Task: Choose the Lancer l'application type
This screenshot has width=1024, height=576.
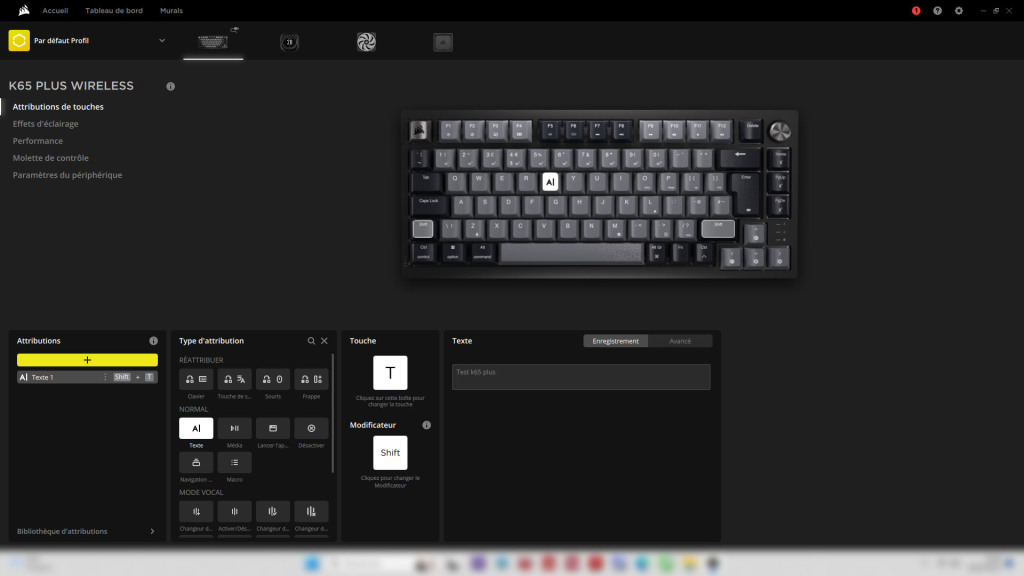Action: tap(273, 428)
